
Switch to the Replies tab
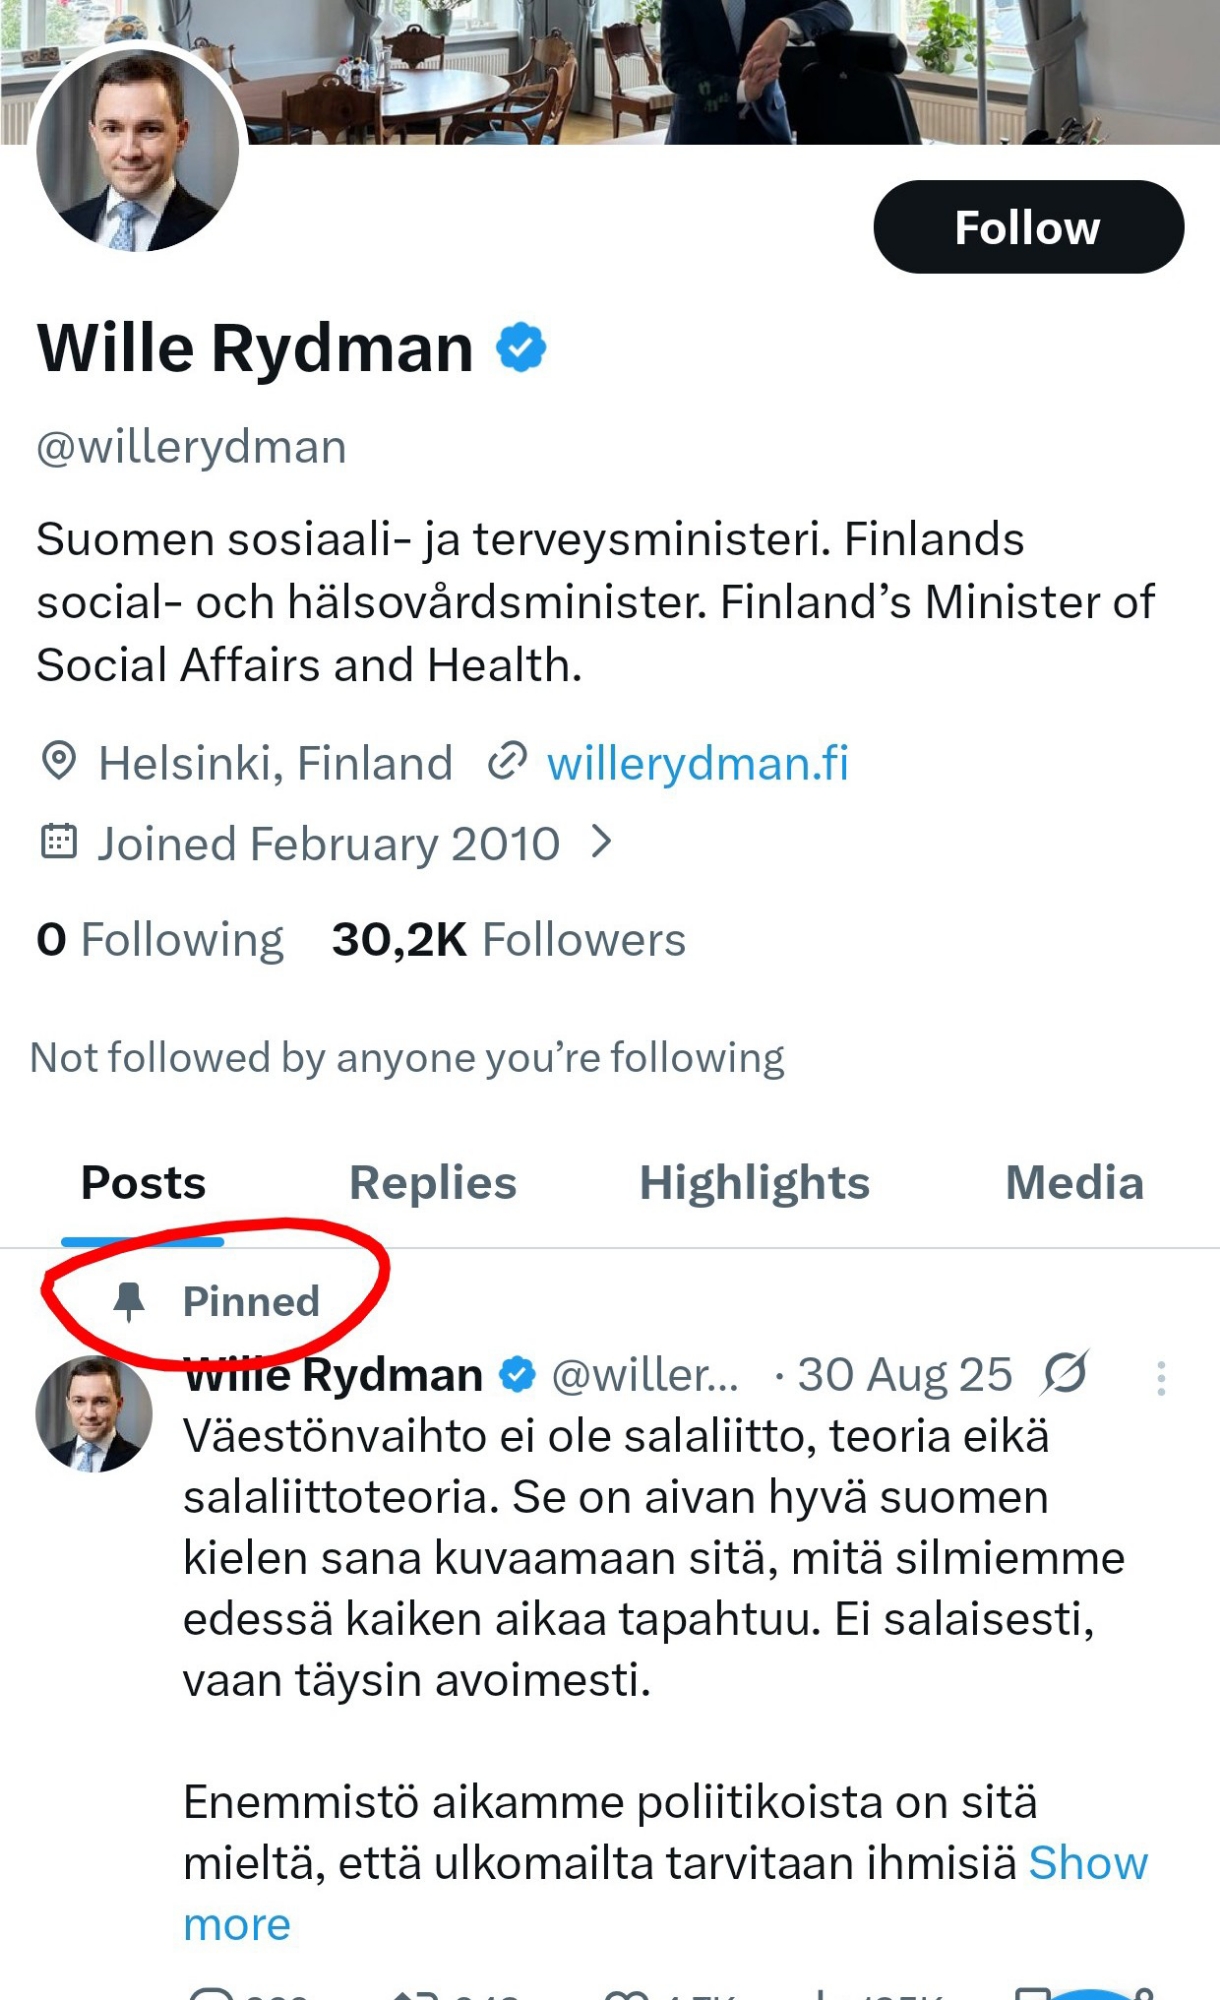(x=432, y=1183)
